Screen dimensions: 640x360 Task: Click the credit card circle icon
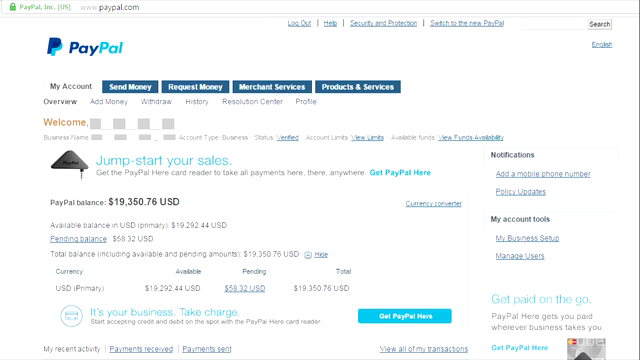click(71, 316)
